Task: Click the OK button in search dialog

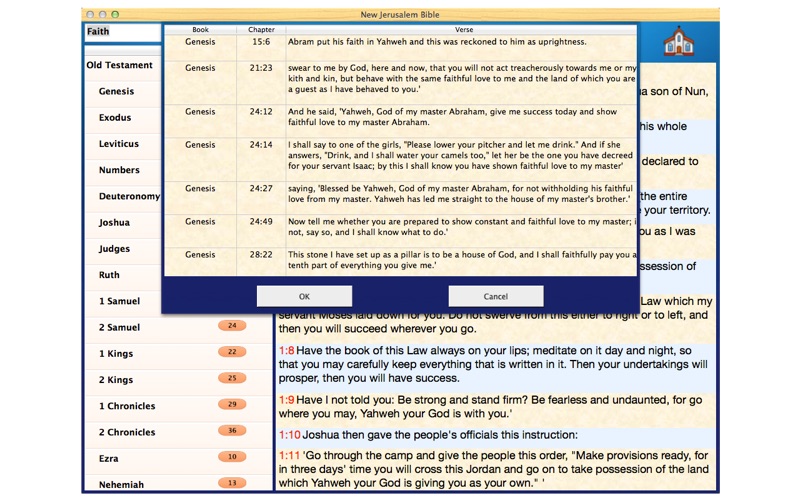Action: [304, 296]
